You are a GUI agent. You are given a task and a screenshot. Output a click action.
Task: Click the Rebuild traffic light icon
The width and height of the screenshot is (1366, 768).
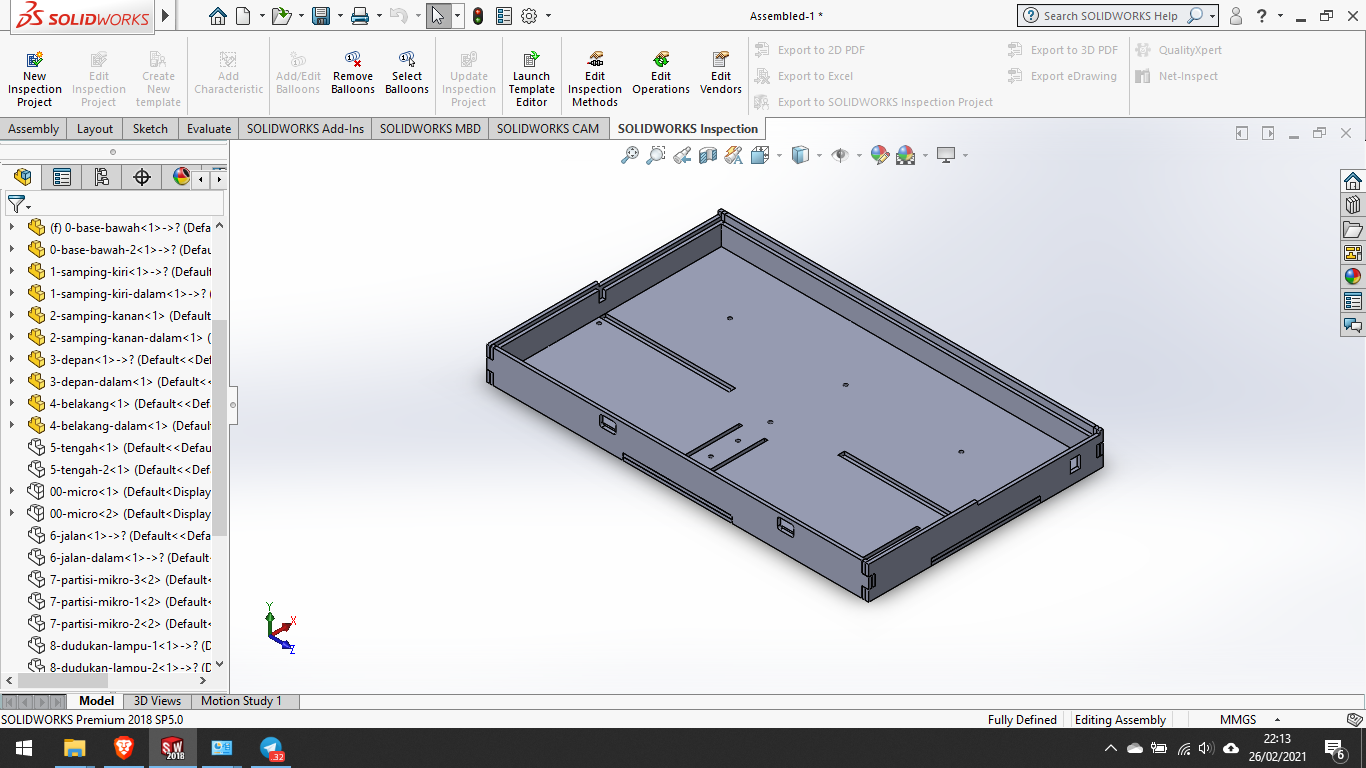coord(478,16)
